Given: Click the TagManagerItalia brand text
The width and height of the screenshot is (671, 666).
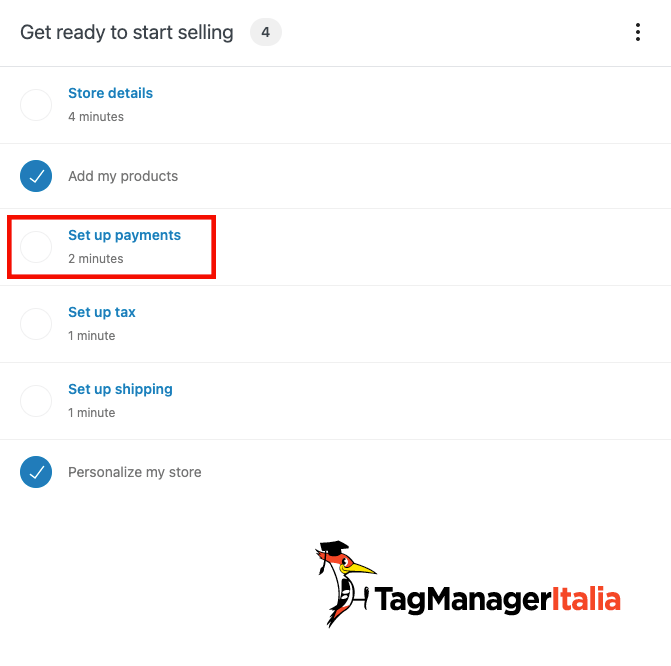Looking at the screenshot, I should (x=498, y=599).
